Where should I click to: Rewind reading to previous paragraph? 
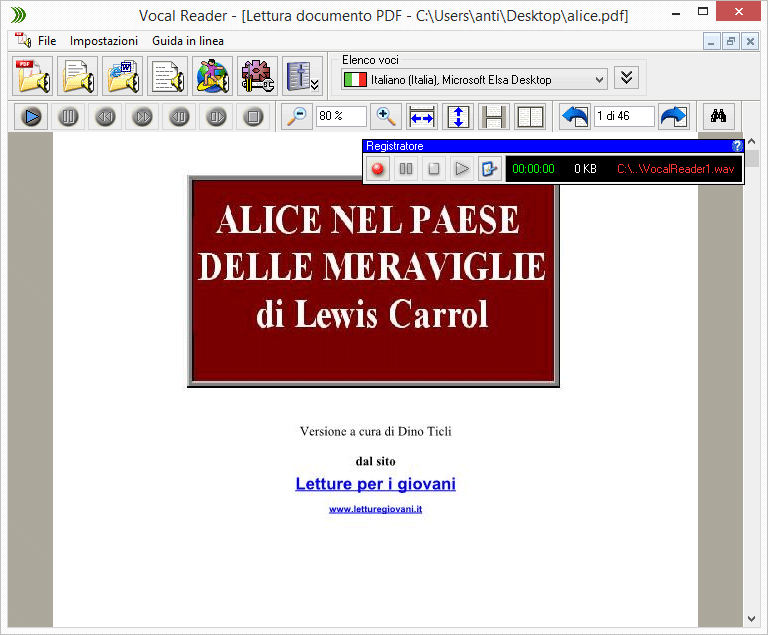pos(105,117)
